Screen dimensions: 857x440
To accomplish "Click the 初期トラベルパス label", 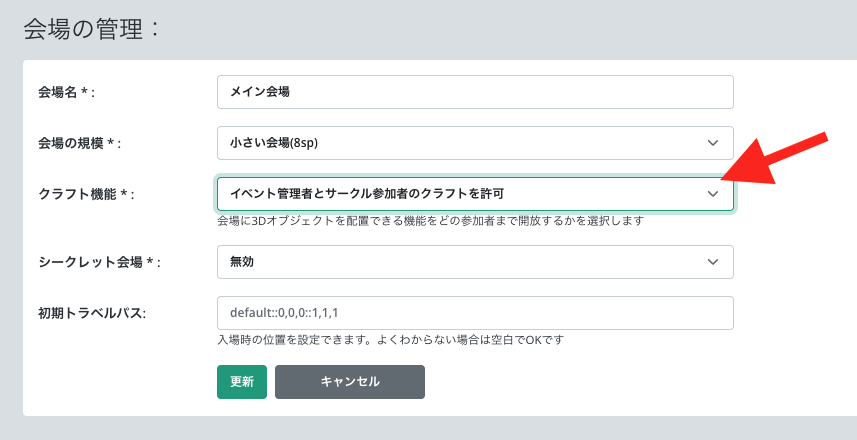I will (x=92, y=314).
